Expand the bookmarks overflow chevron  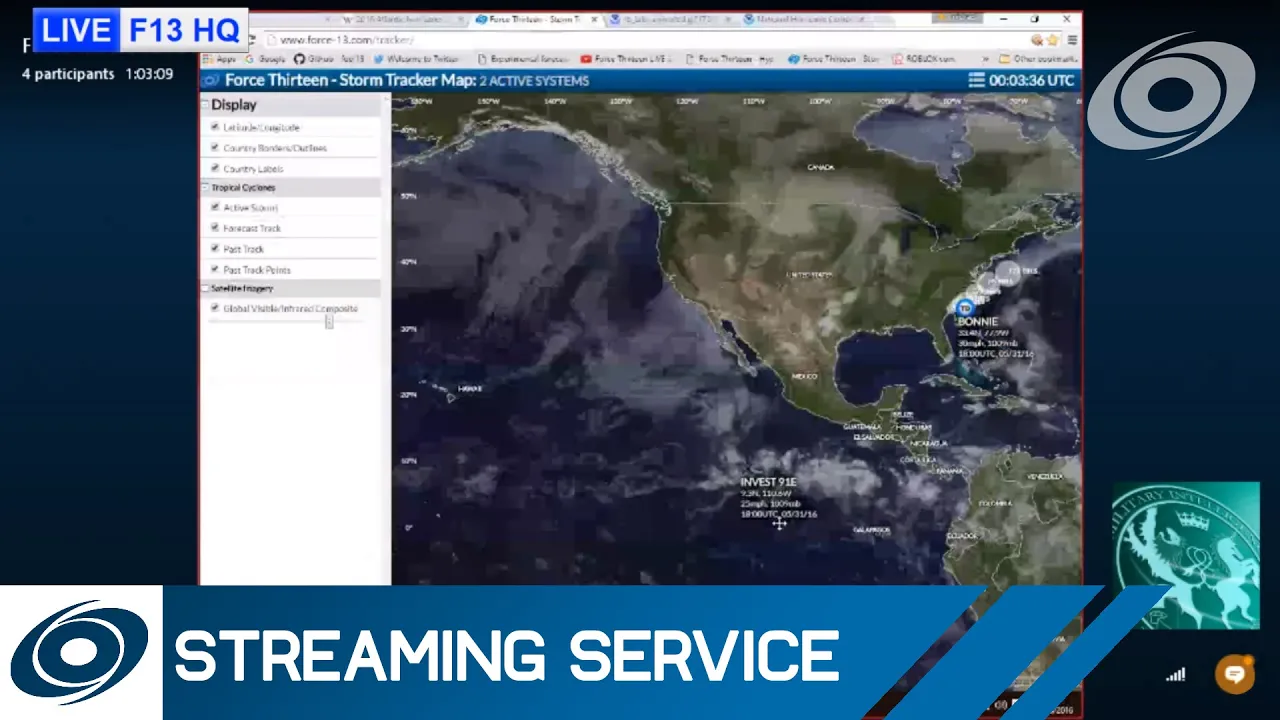(987, 59)
